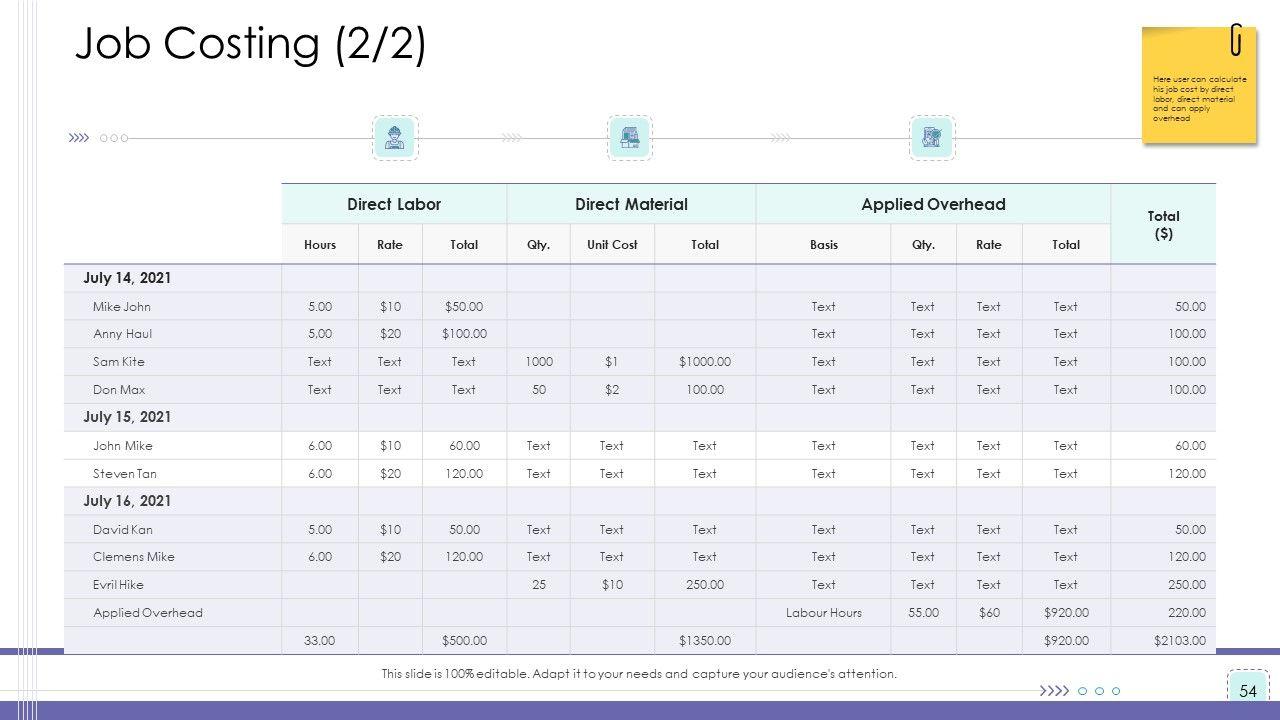Select the Applied Overhead column header
Viewport: 1280px width, 720px height.
(x=932, y=204)
